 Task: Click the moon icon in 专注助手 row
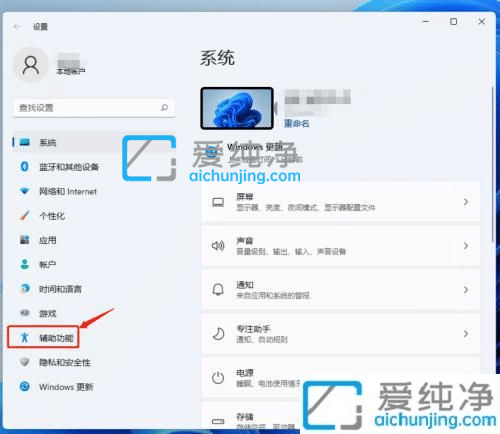pyautogui.click(x=218, y=334)
